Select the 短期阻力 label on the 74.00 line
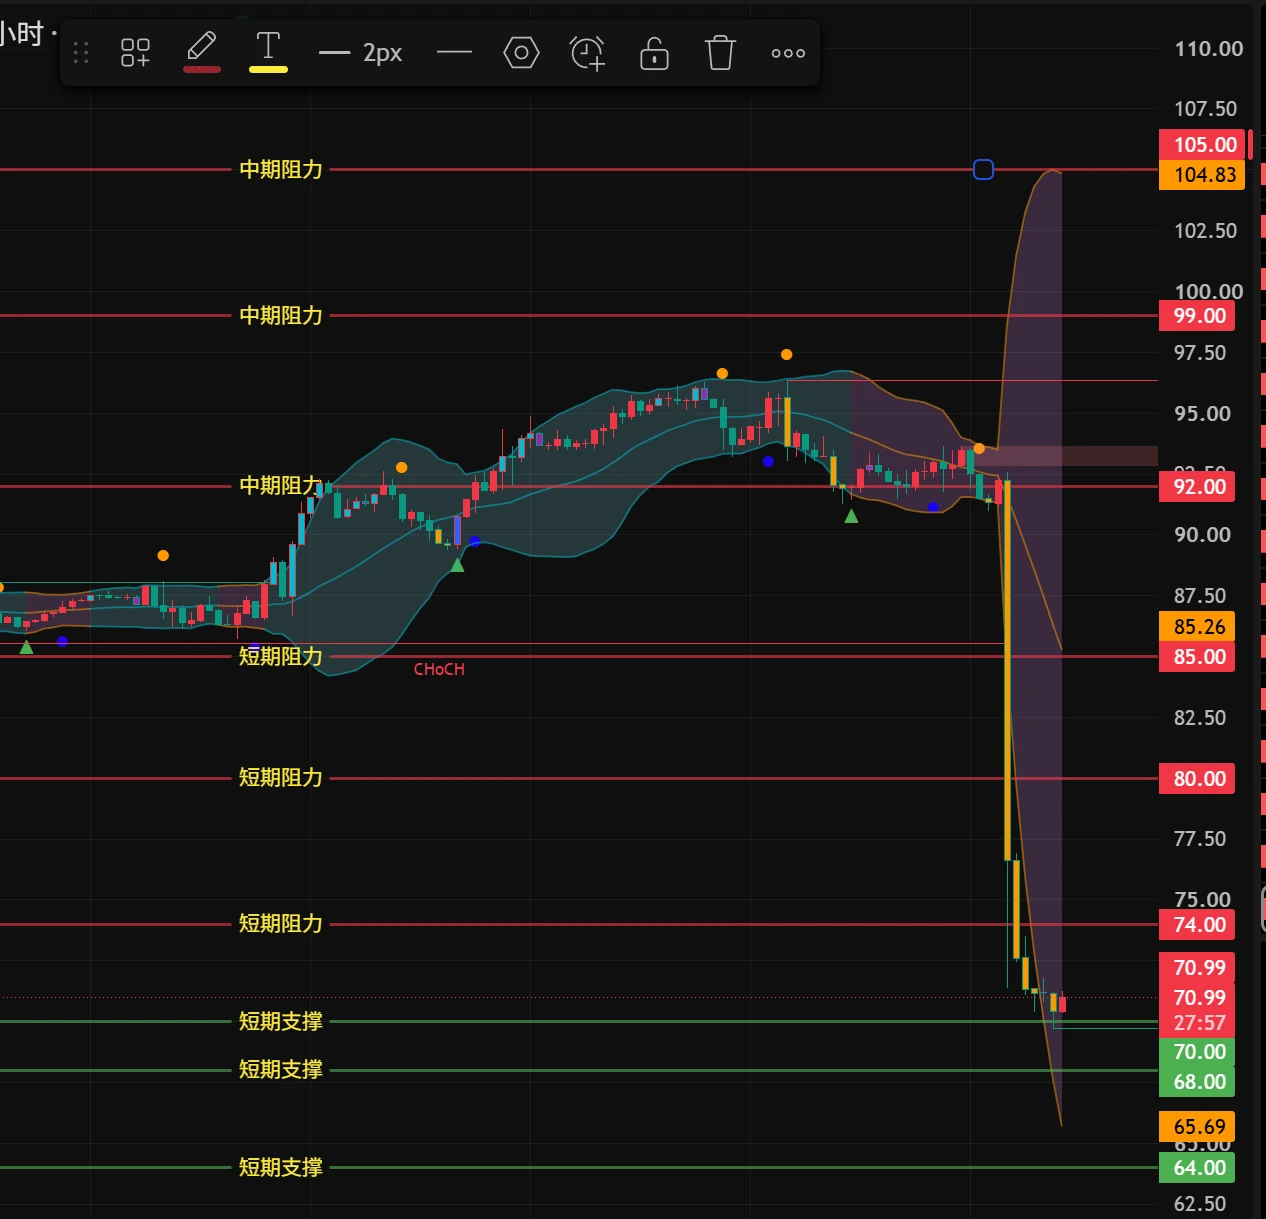The width and height of the screenshot is (1266, 1219). (281, 924)
